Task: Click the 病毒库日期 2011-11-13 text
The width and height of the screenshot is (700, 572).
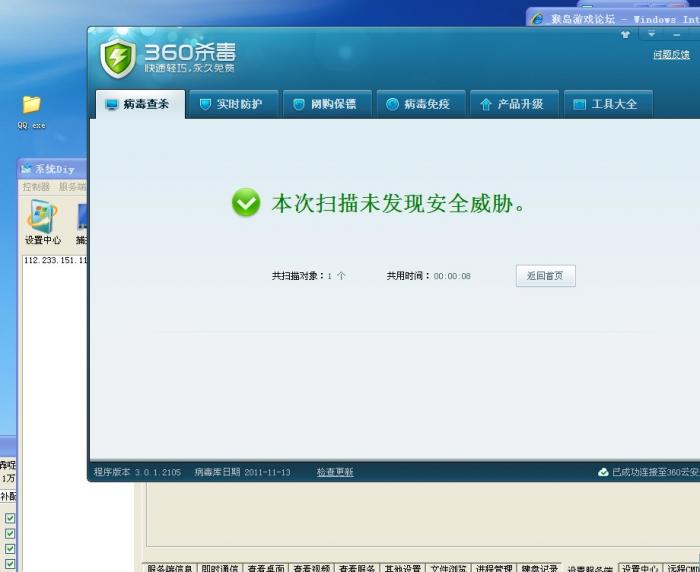Action: point(242,472)
